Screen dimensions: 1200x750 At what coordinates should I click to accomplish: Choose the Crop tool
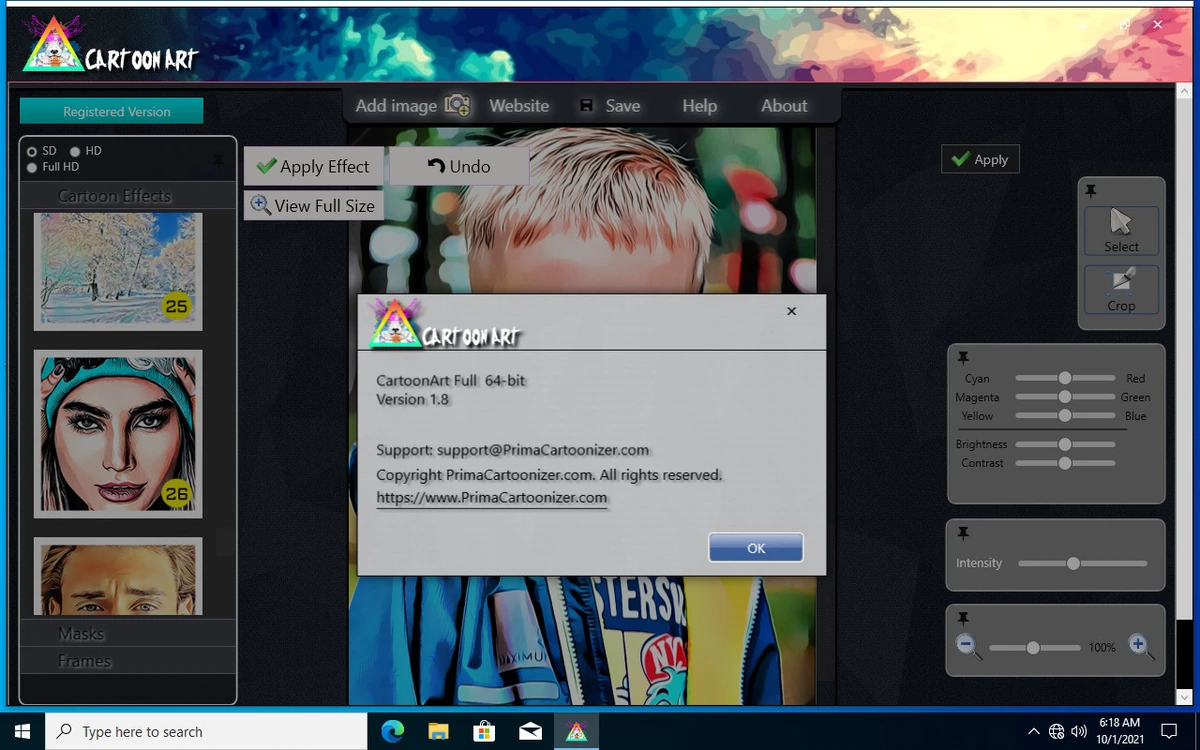1121,290
